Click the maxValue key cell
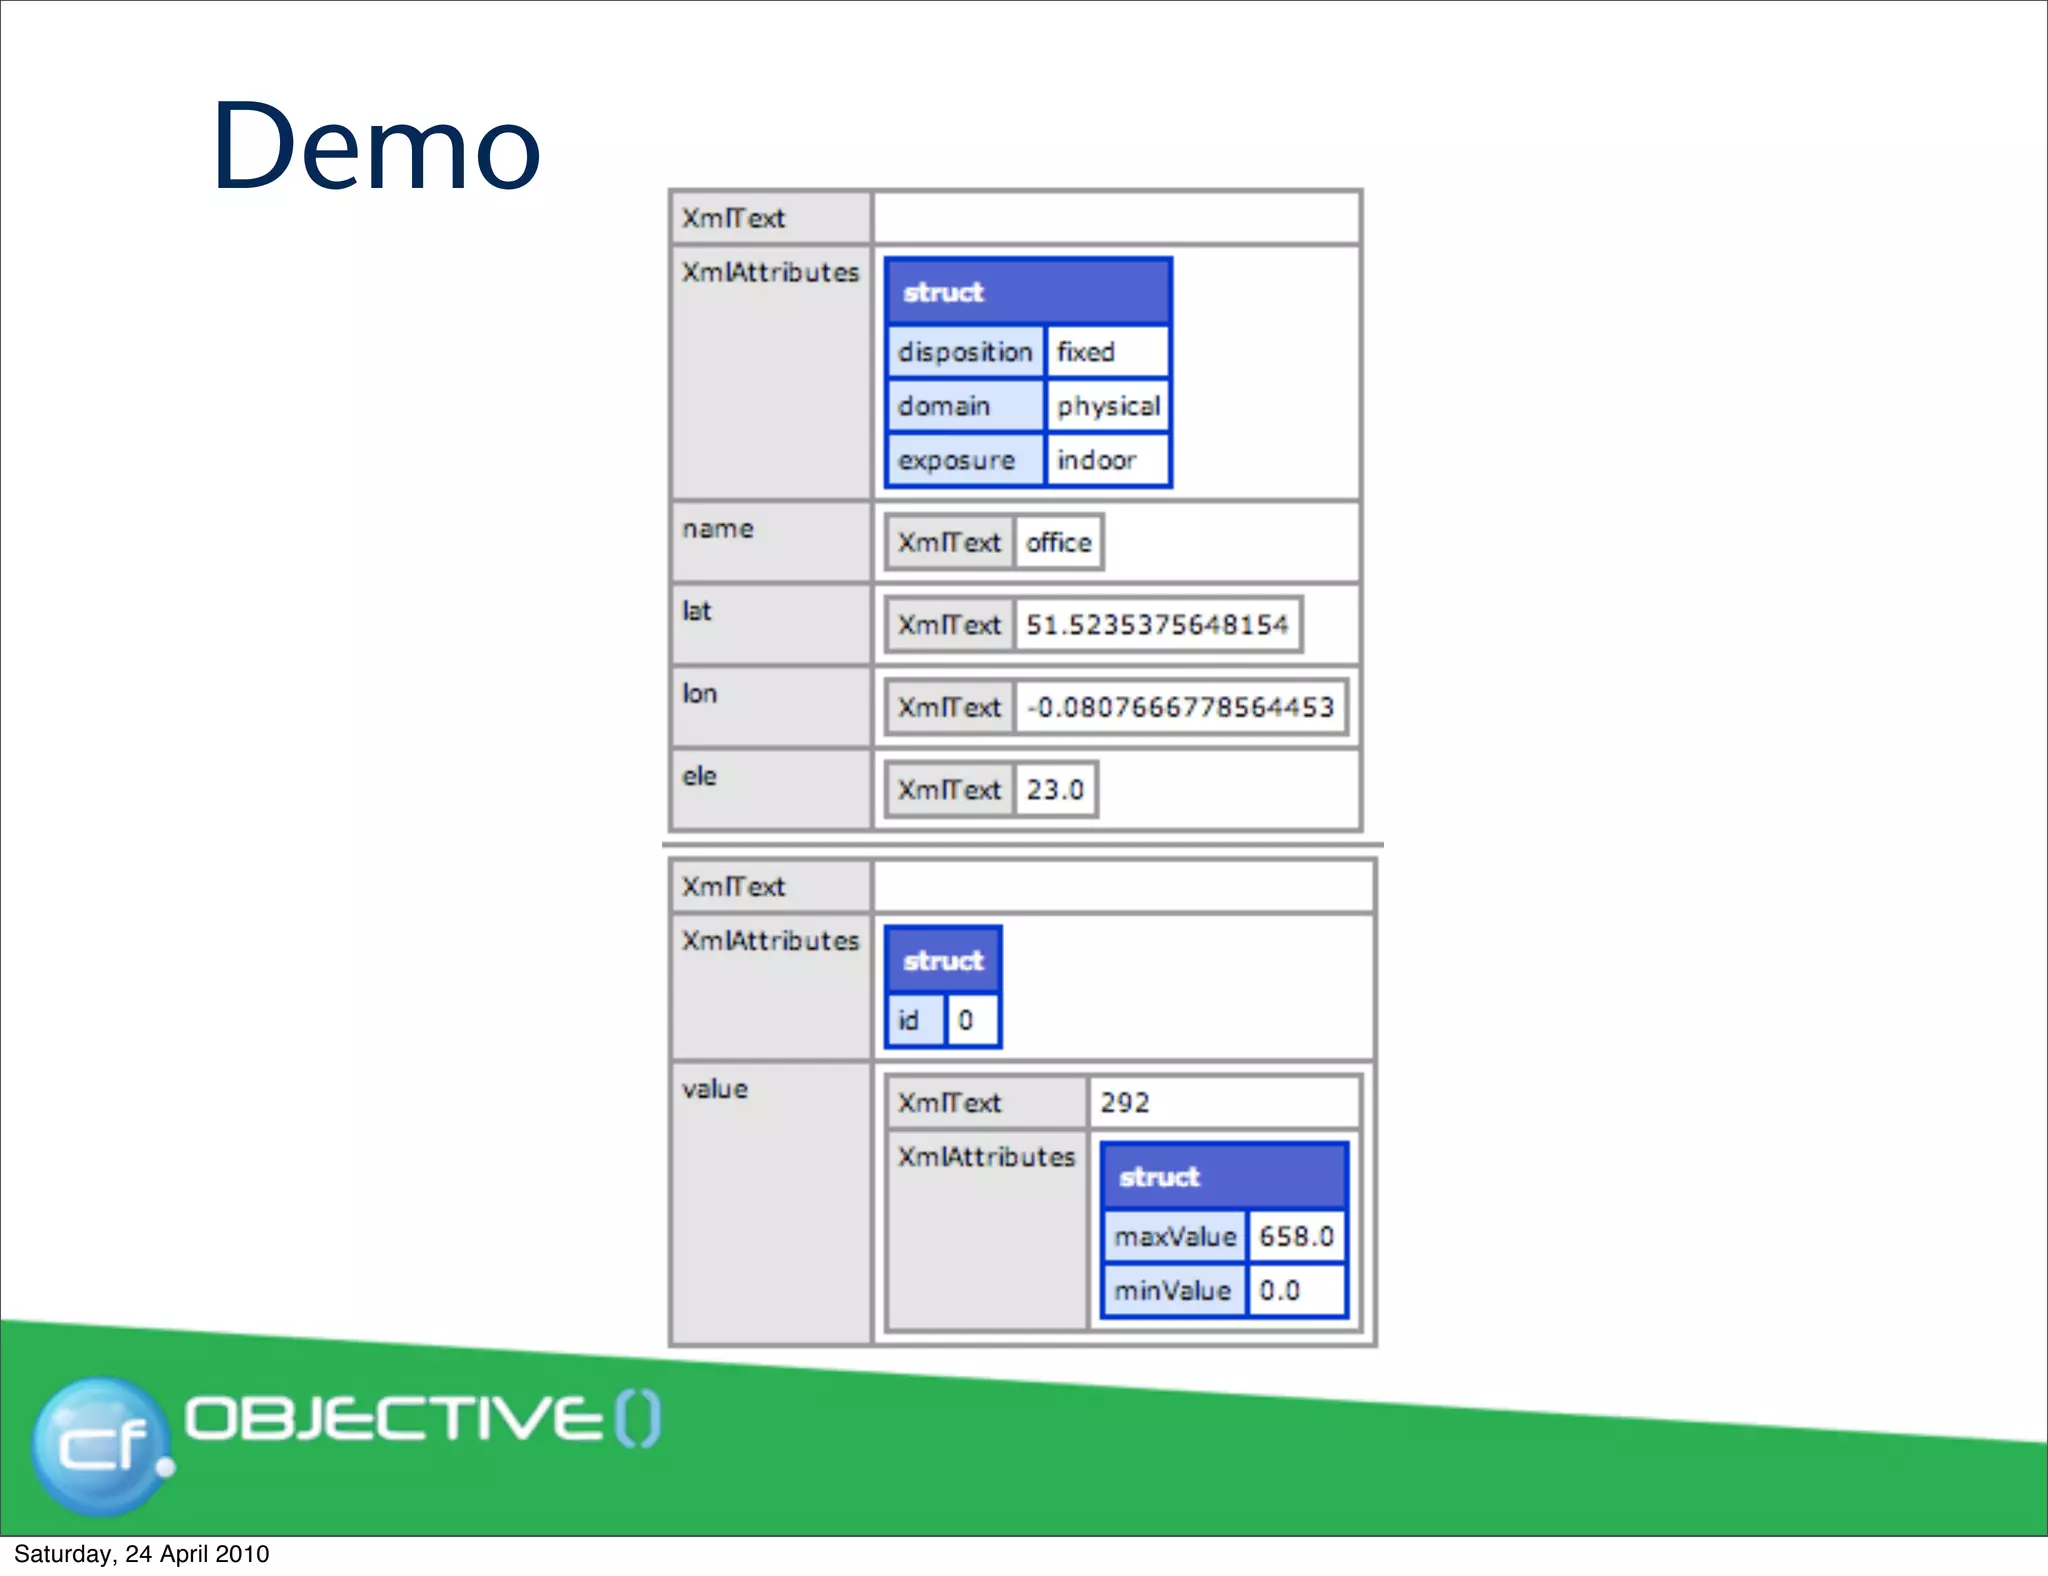The width and height of the screenshot is (2048, 1576). [1174, 1237]
